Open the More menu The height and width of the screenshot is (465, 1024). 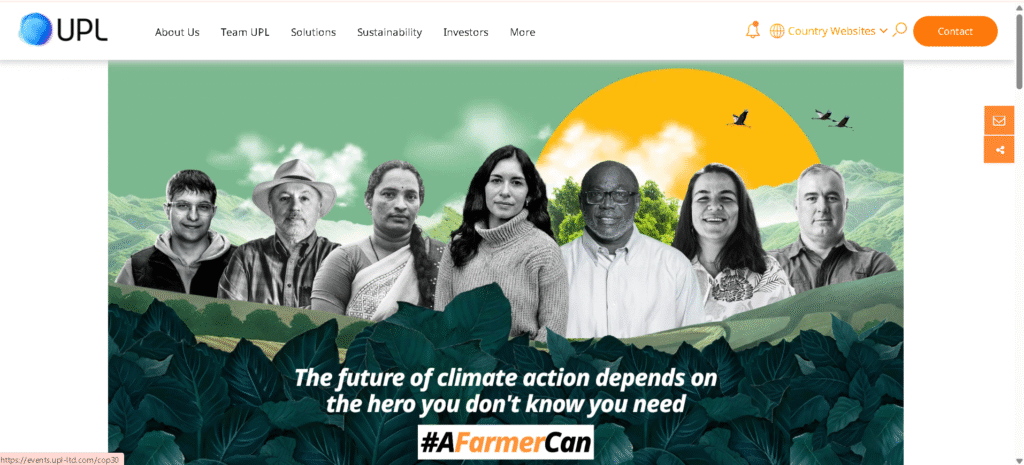point(522,32)
